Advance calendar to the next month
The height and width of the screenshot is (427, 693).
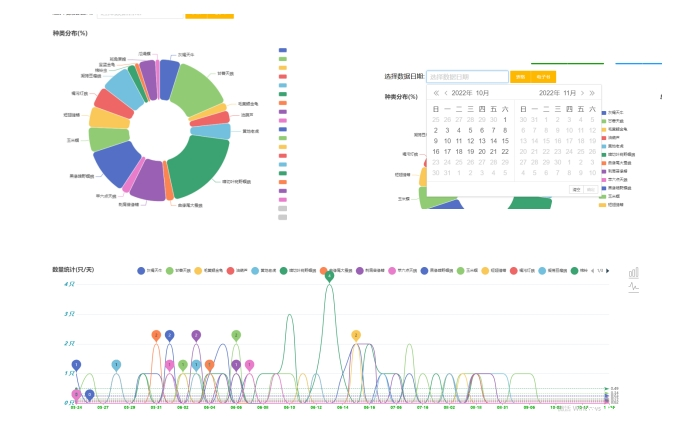pyautogui.click(x=582, y=92)
